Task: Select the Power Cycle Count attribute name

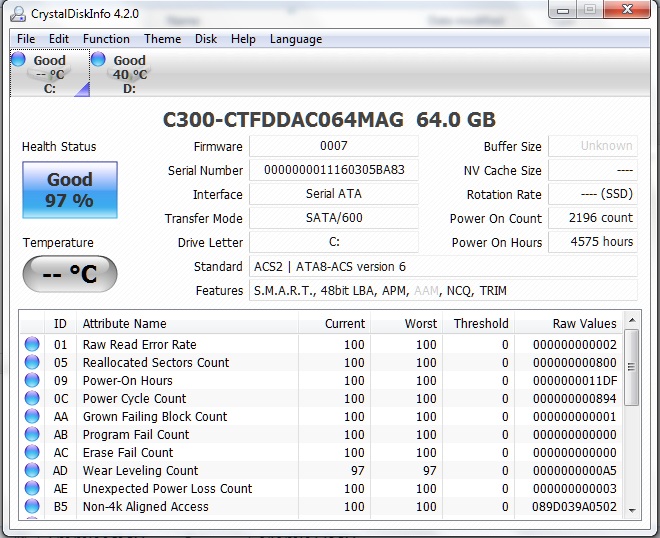Action: (x=134, y=399)
